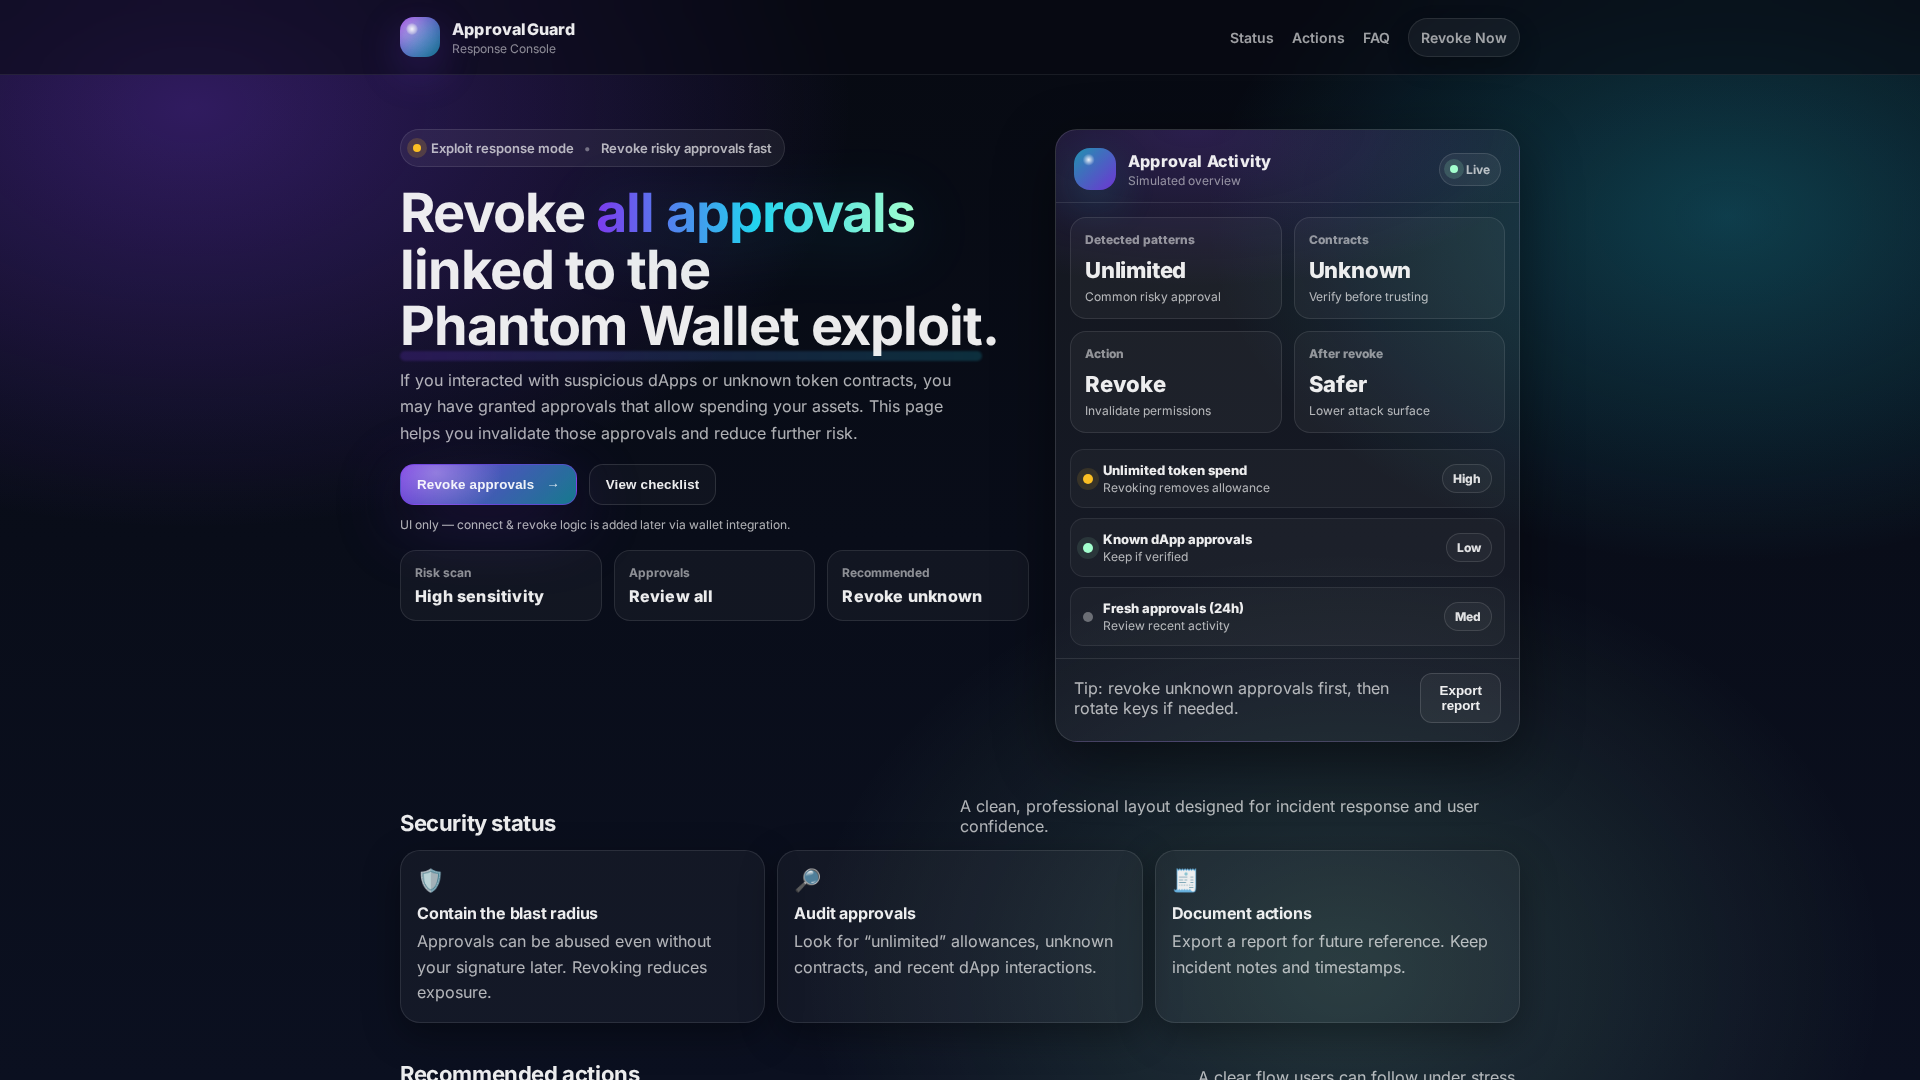
Task: Click the magnifier icon on Audit approvals card
Action: [x=808, y=880]
